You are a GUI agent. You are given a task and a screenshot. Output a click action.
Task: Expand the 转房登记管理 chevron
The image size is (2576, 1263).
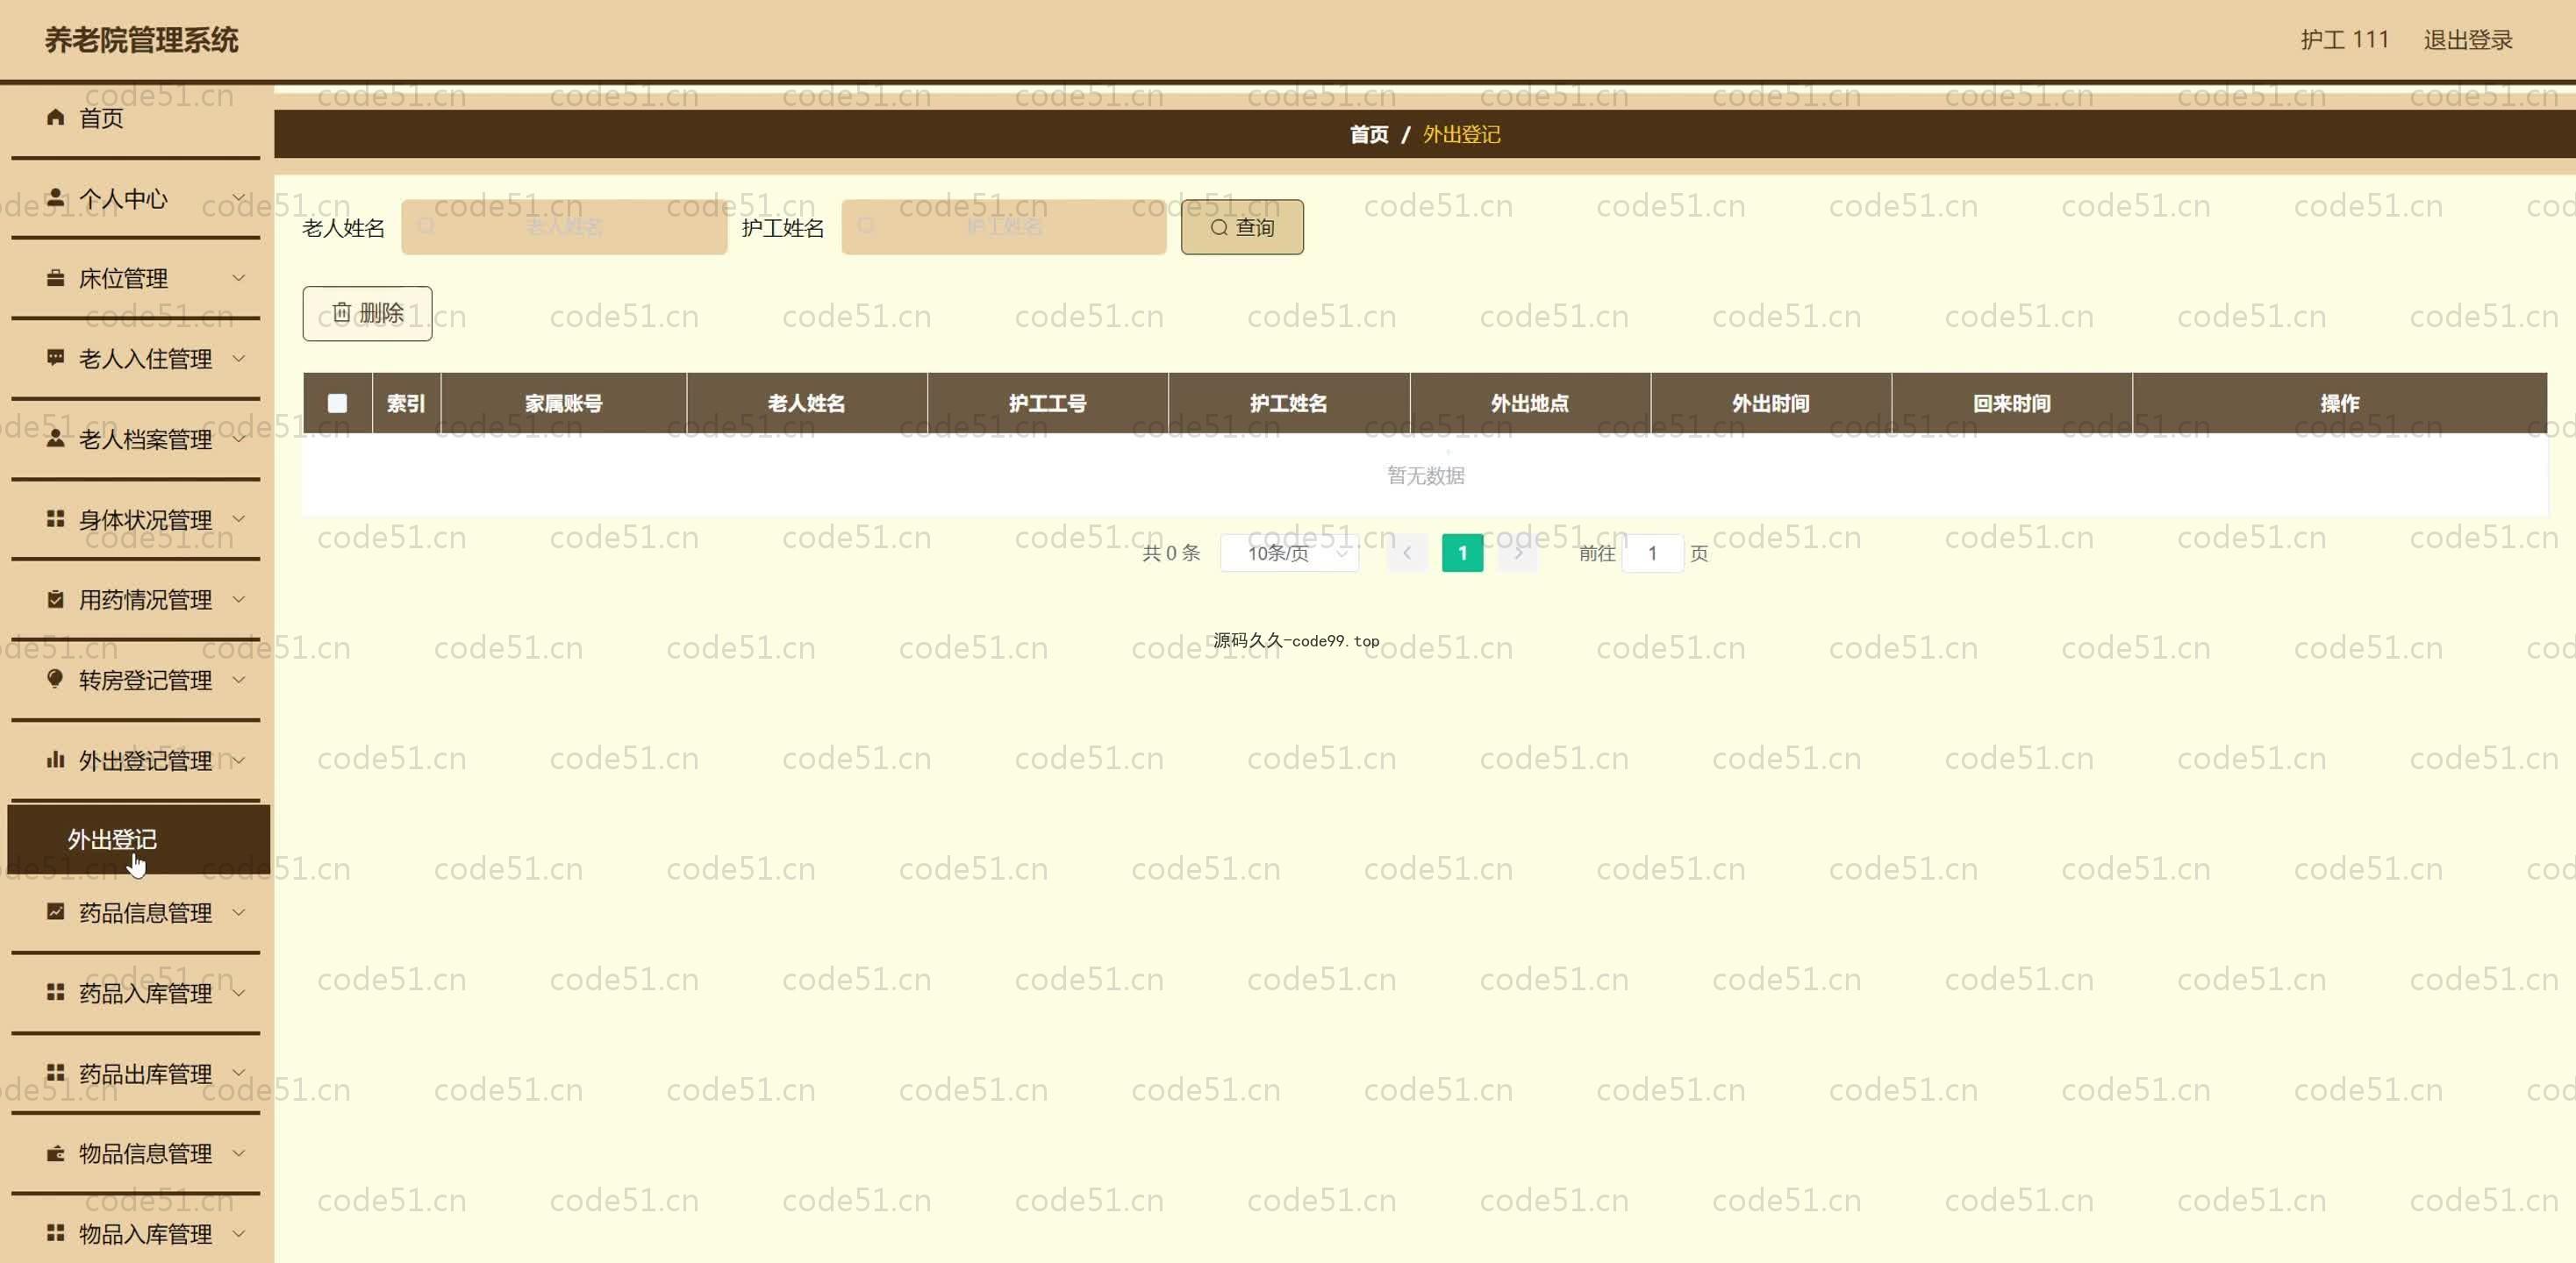point(239,679)
